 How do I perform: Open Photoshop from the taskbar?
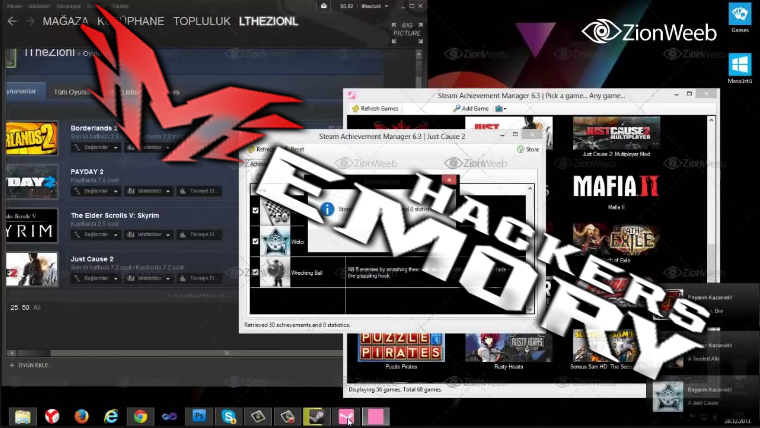tap(199, 416)
